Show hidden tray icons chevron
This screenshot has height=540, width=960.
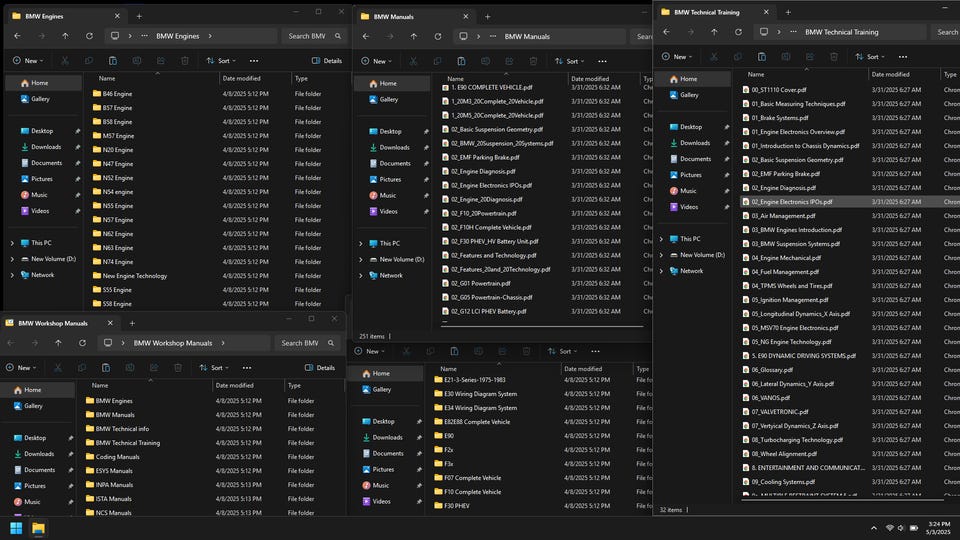[x=874, y=528]
